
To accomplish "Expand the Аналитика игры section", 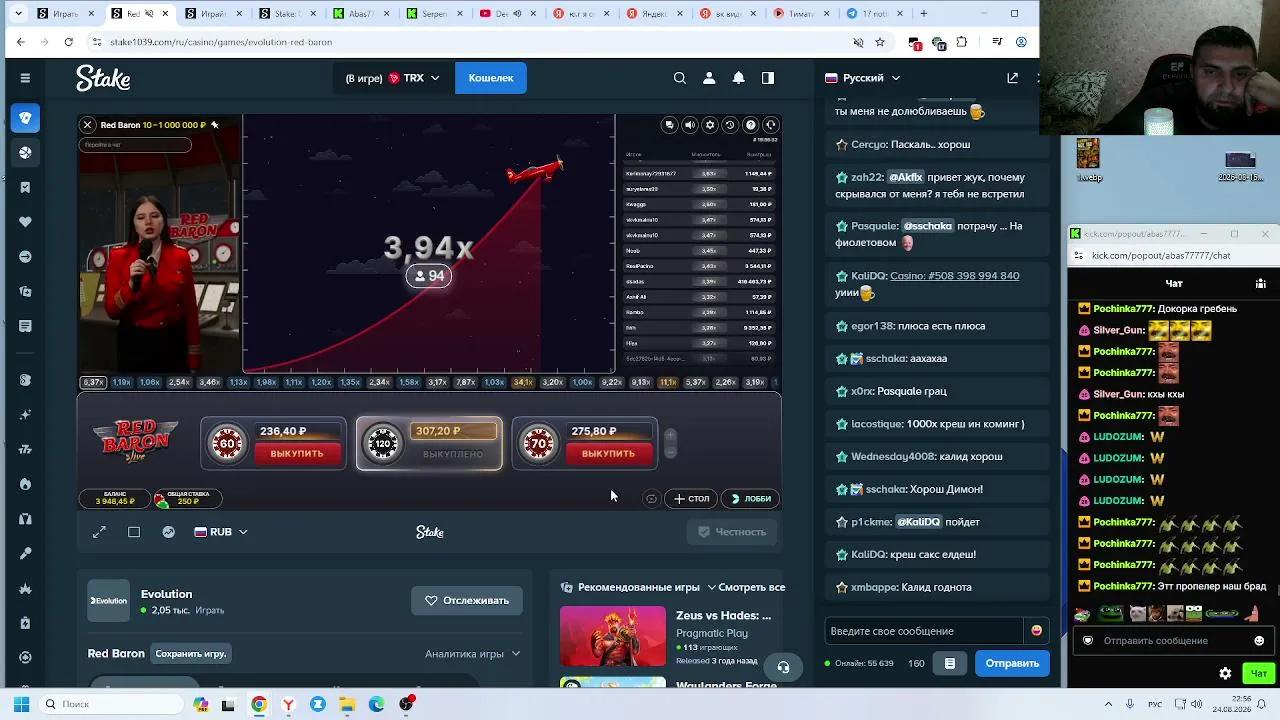I will point(473,654).
